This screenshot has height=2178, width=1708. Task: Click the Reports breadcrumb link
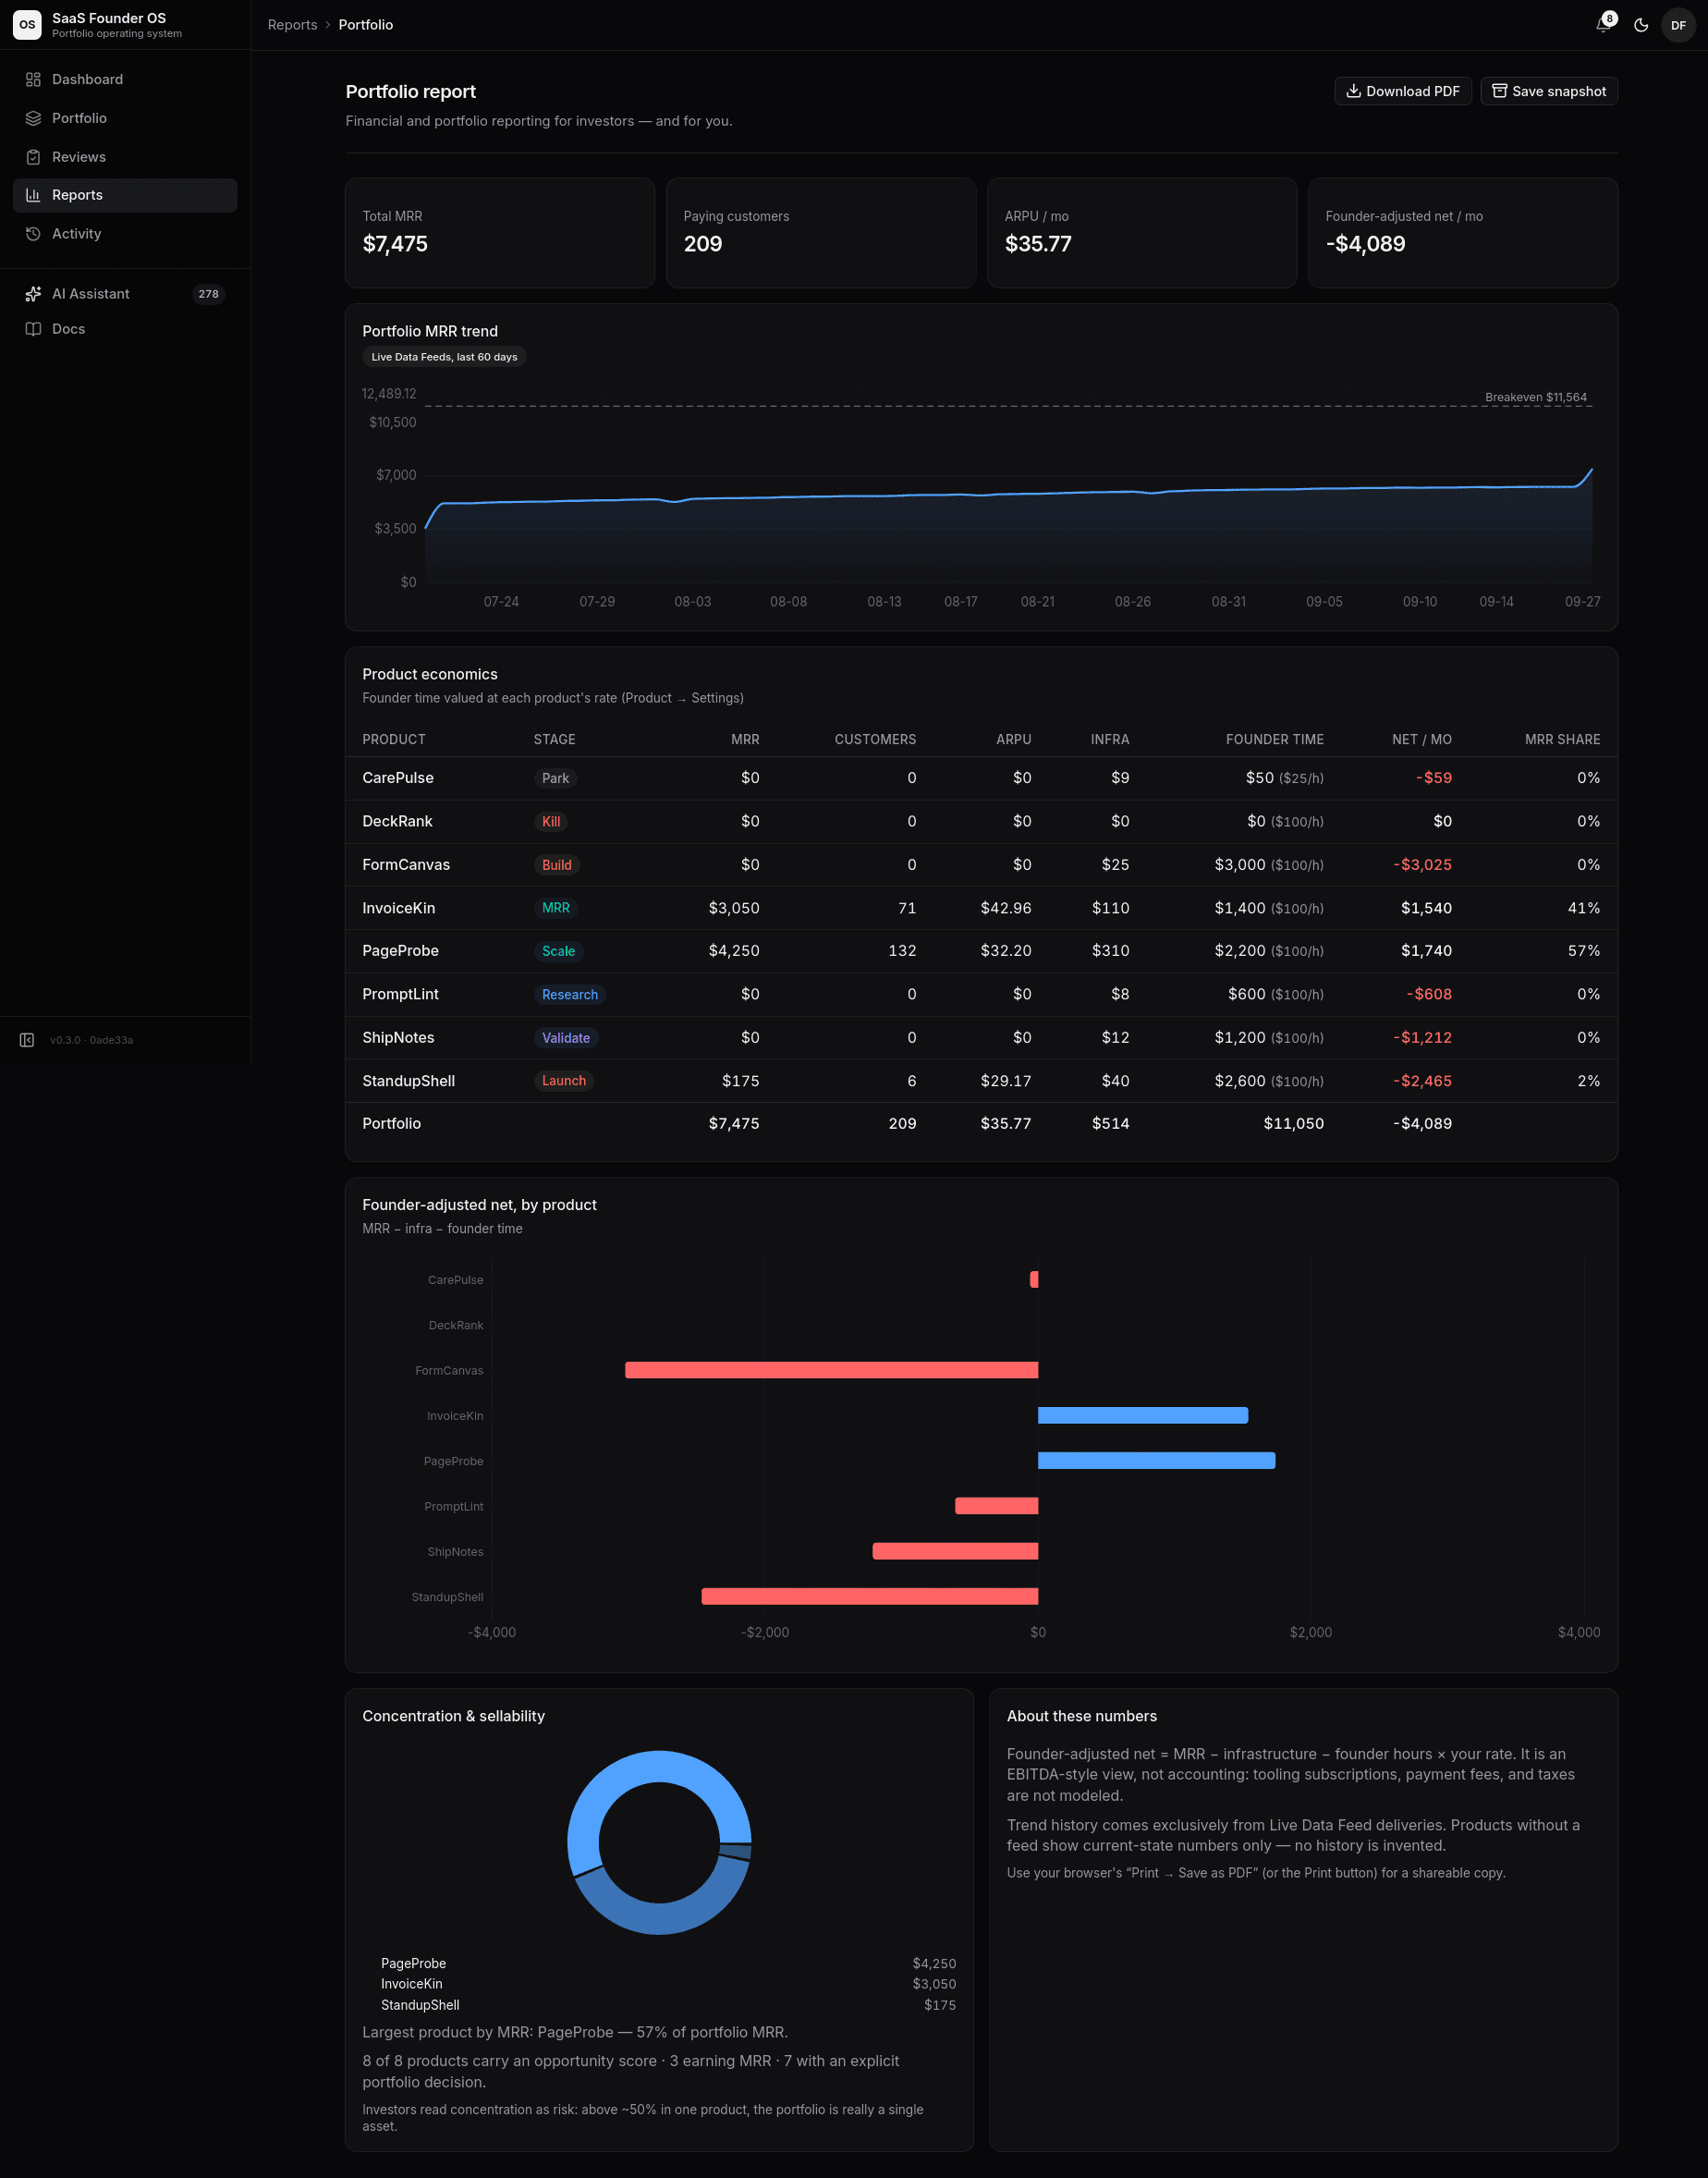(x=292, y=25)
